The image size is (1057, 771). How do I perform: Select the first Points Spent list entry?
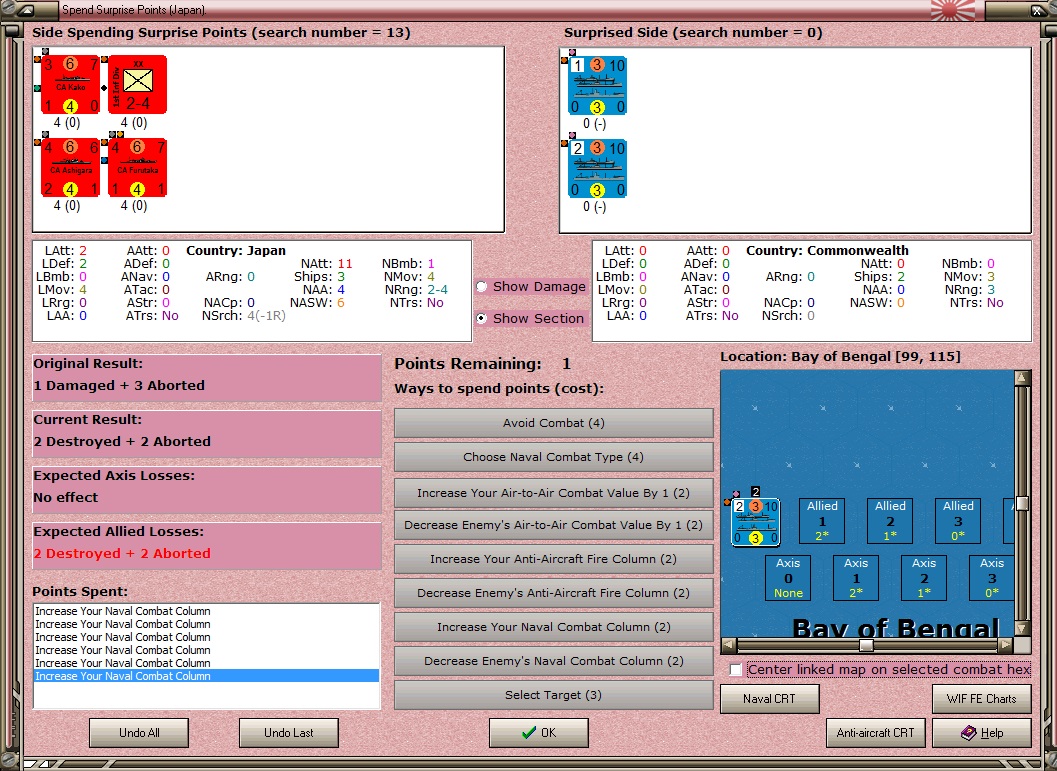point(206,611)
